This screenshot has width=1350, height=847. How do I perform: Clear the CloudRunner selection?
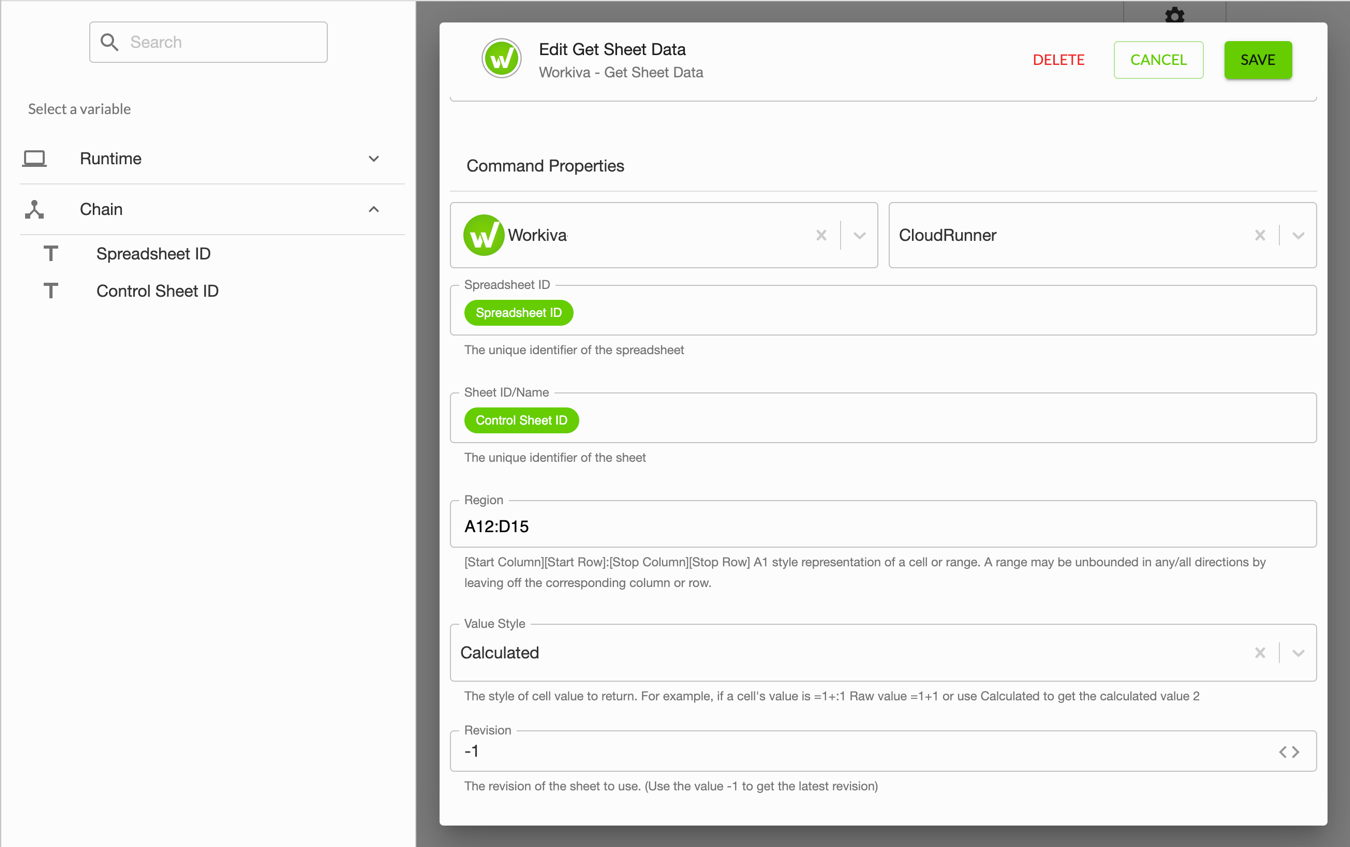[x=1260, y=235]
